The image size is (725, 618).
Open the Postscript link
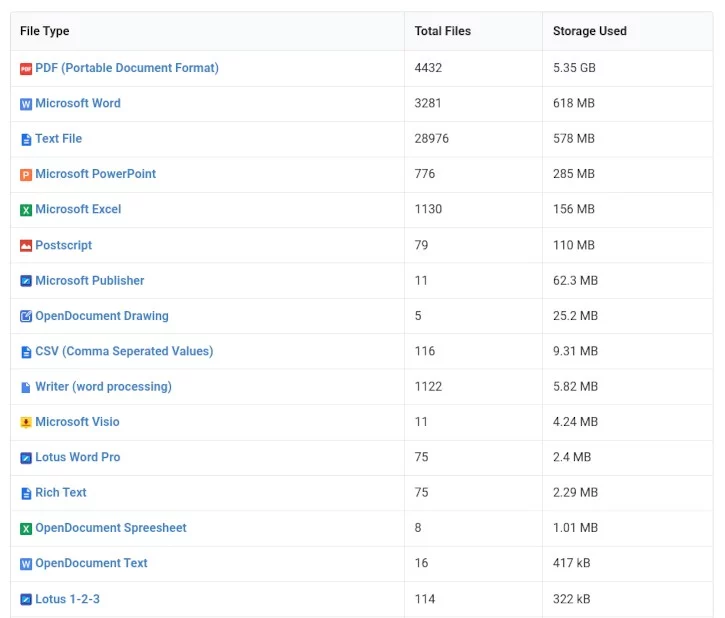(x=63, y=245)
